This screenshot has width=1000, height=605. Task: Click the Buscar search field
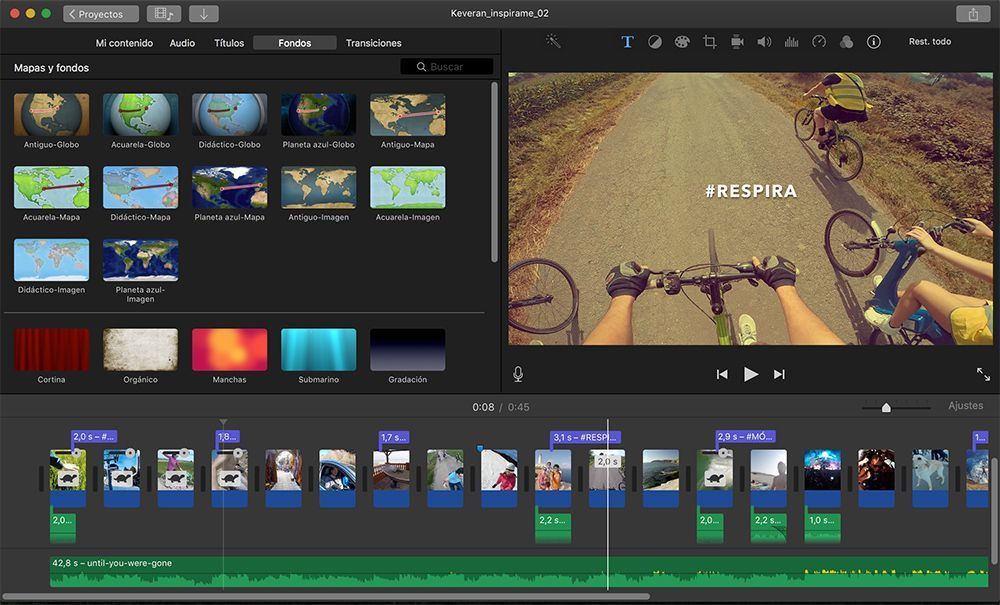[x=446, y=66]
